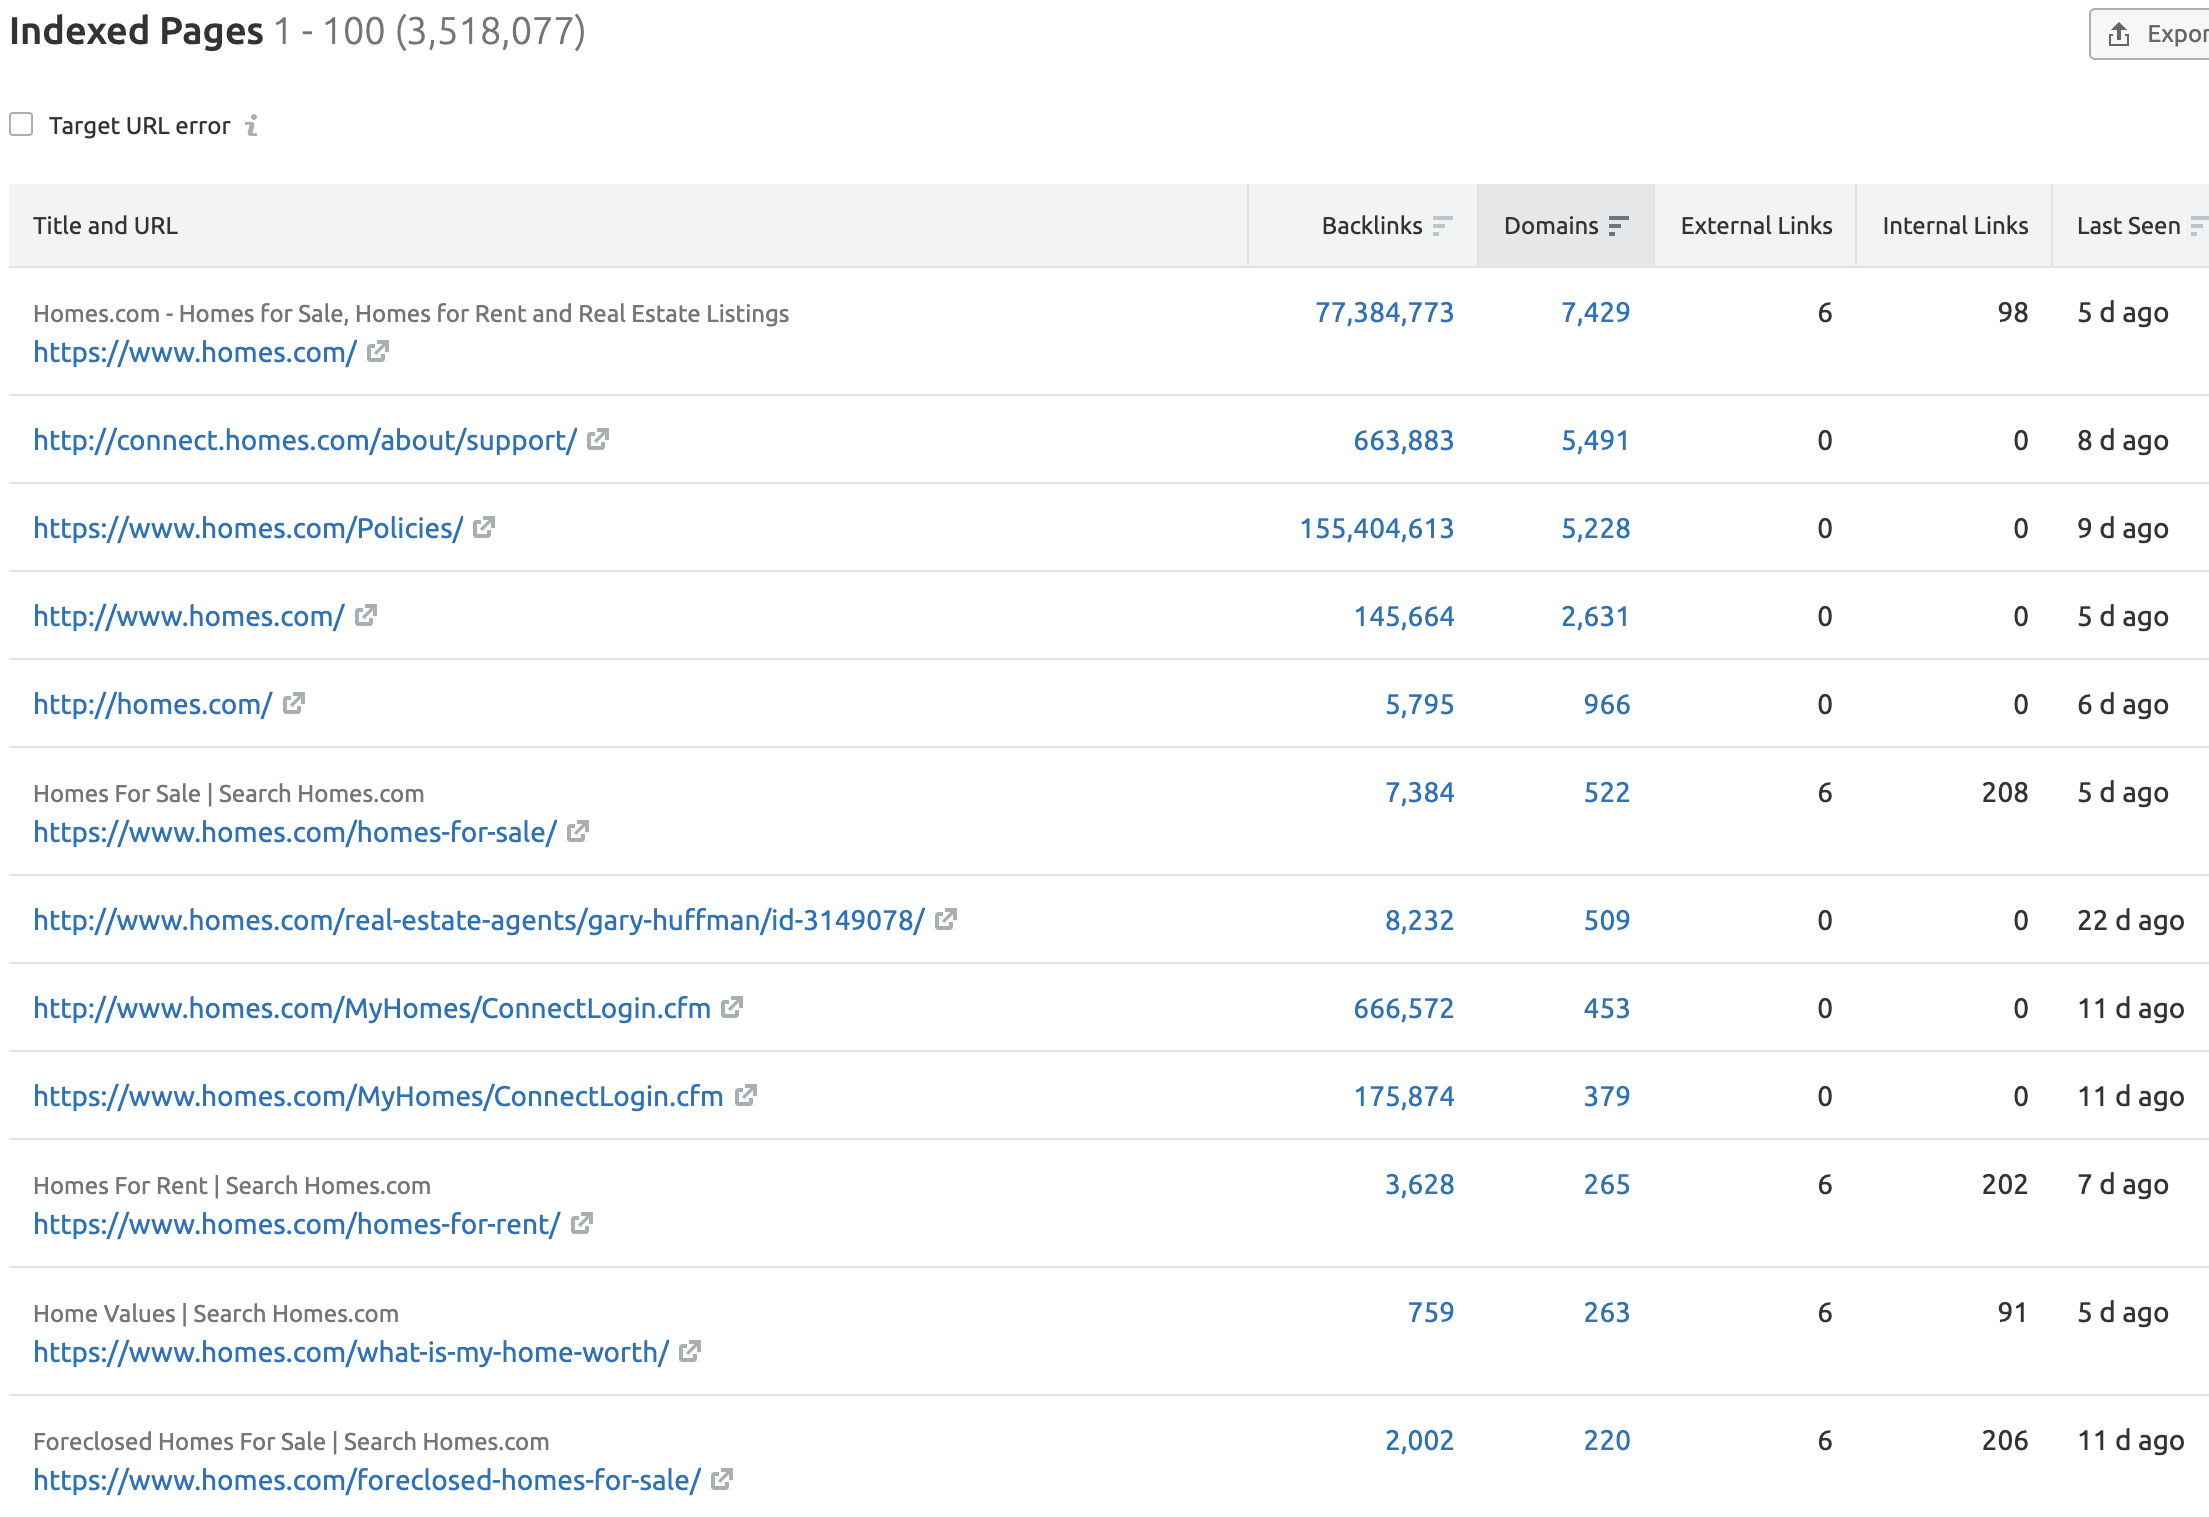2209x1517 pixels.
Task: Enable the Target URL error checkbox
Action: click(21, 123)
